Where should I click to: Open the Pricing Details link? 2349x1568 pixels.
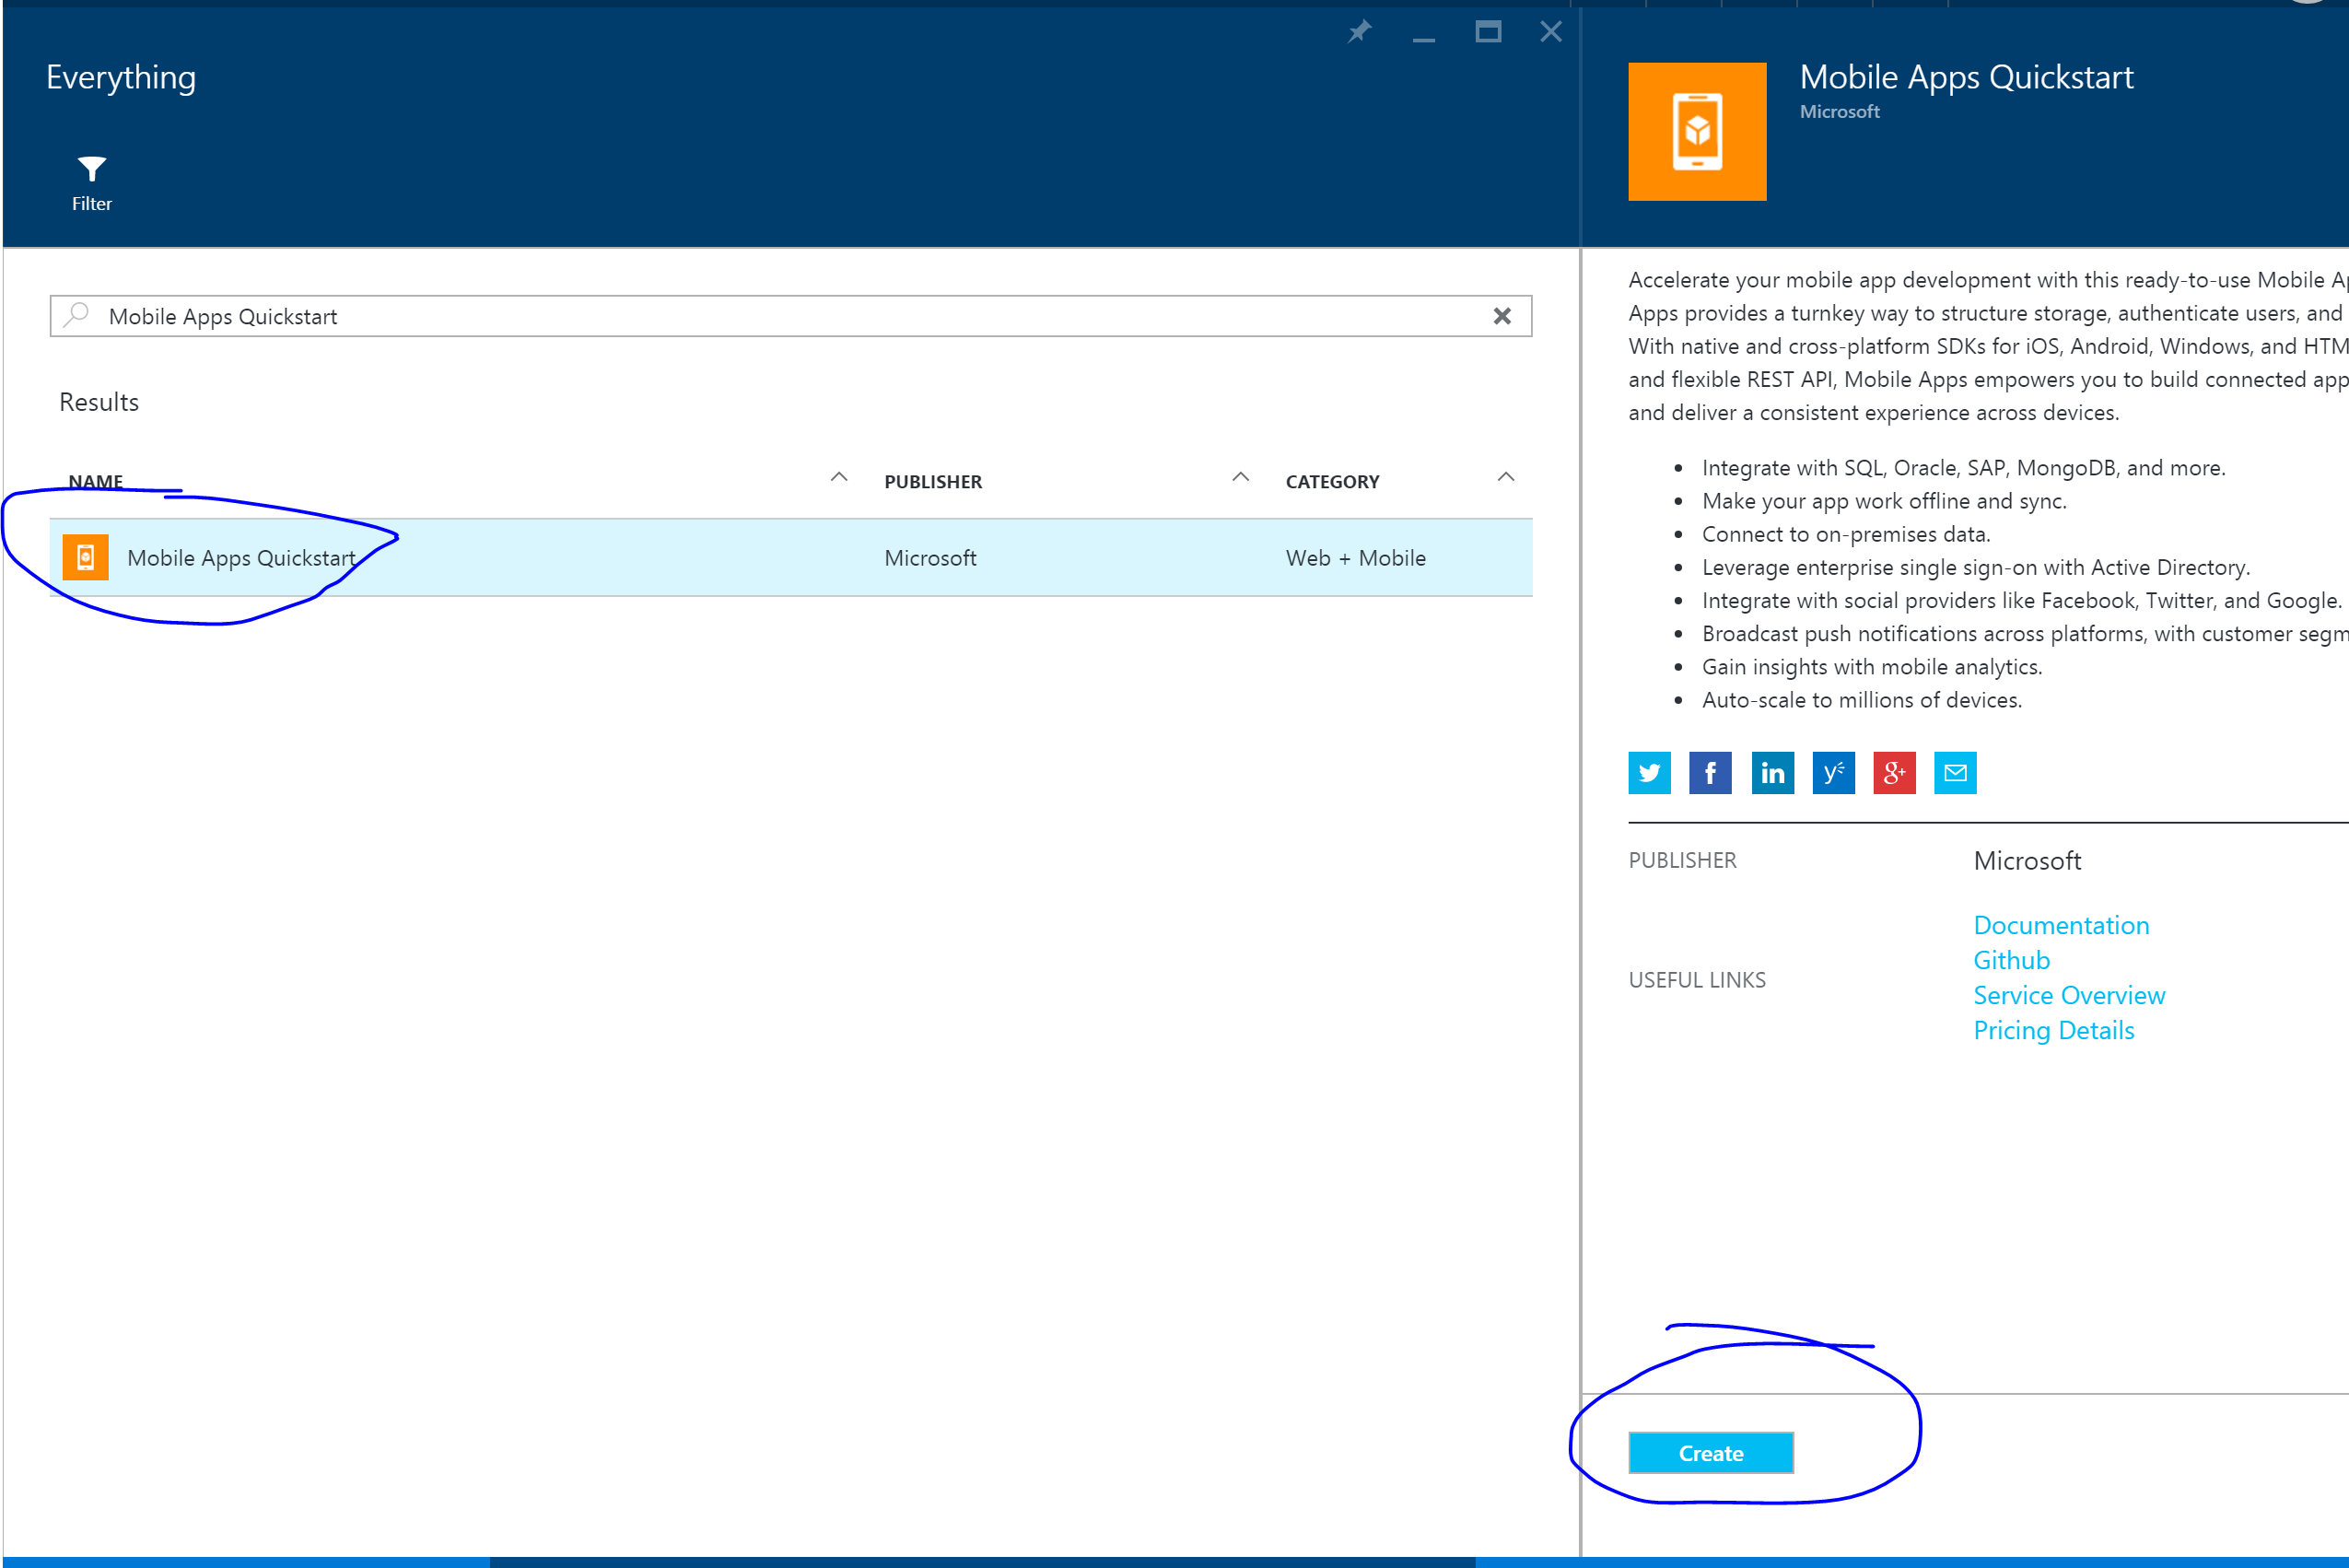tap(2053, 1030)
